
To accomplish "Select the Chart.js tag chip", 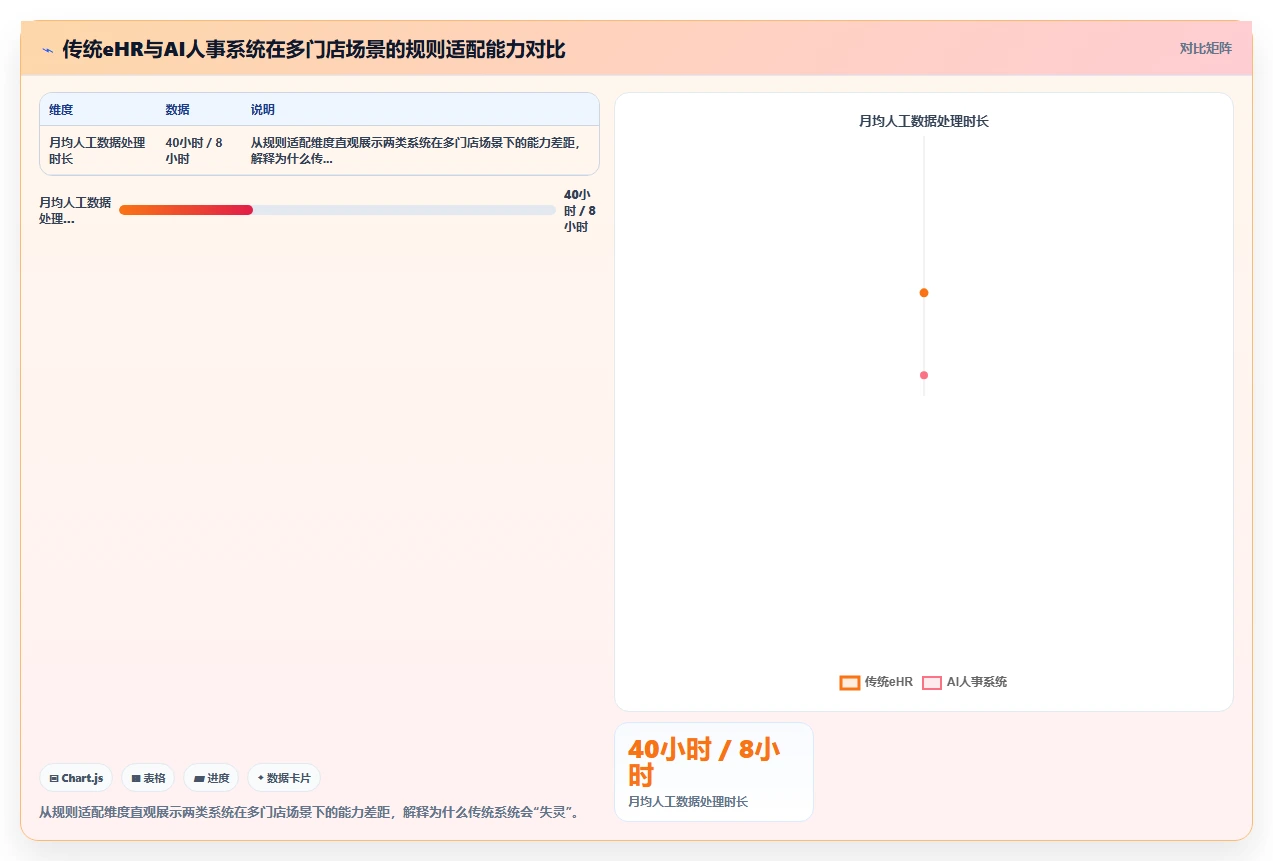I will tap(76, 778).
